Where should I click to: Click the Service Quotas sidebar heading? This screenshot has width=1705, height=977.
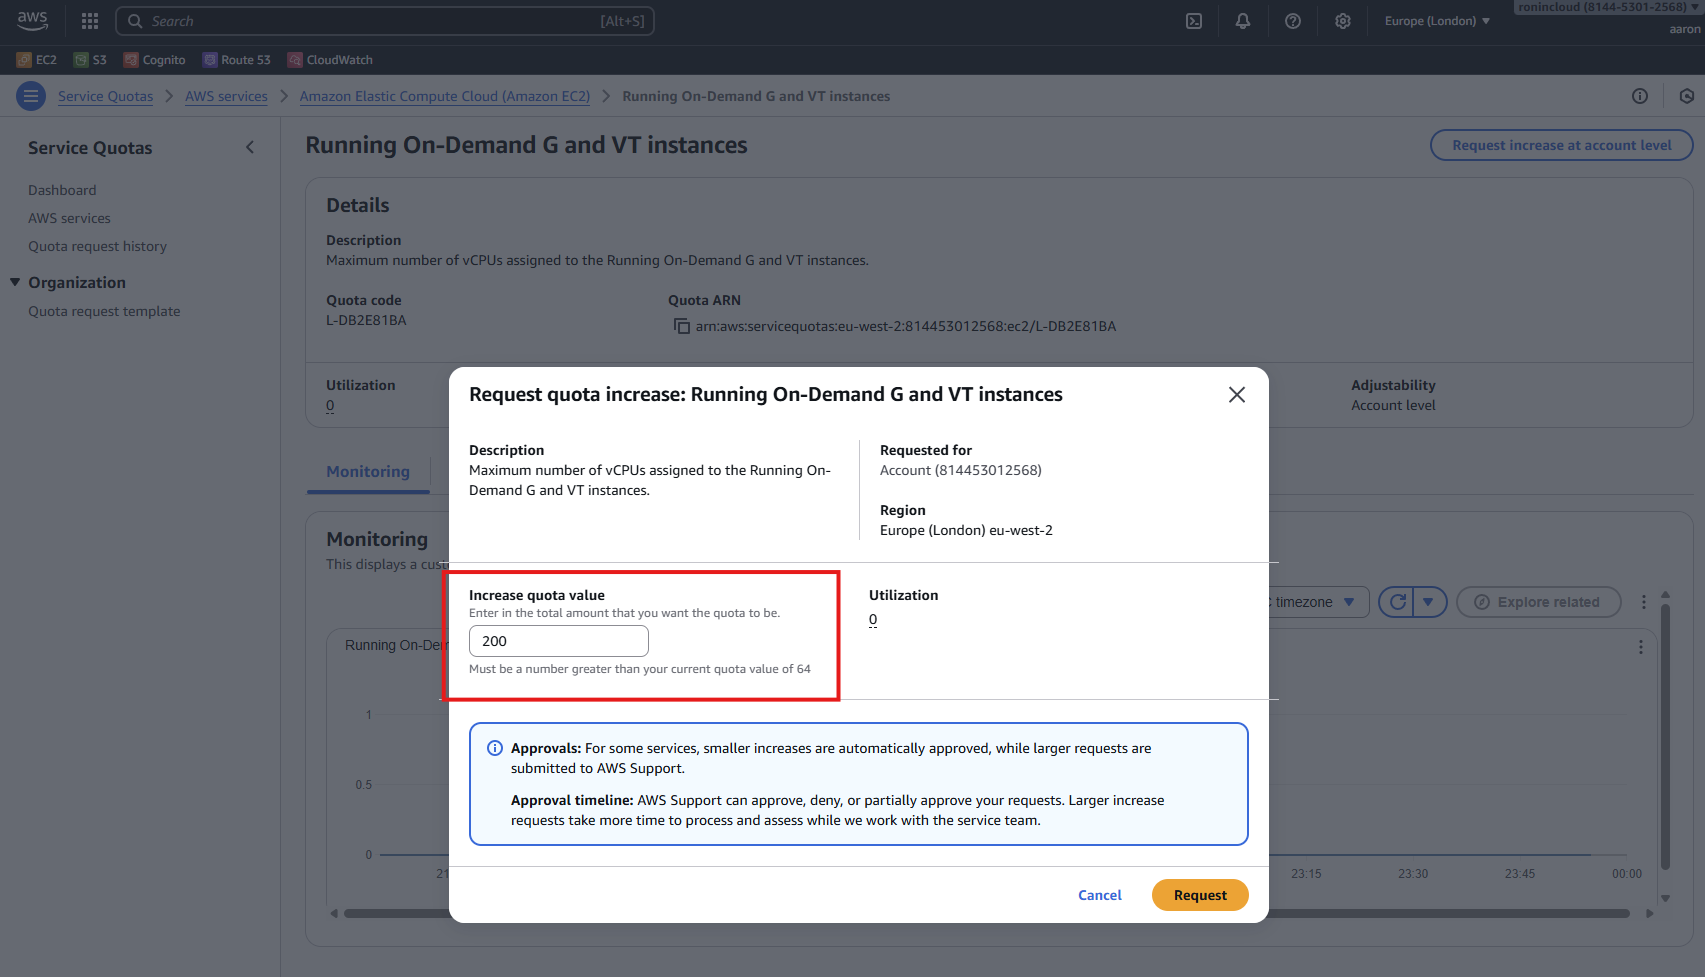tap(90, 148)
